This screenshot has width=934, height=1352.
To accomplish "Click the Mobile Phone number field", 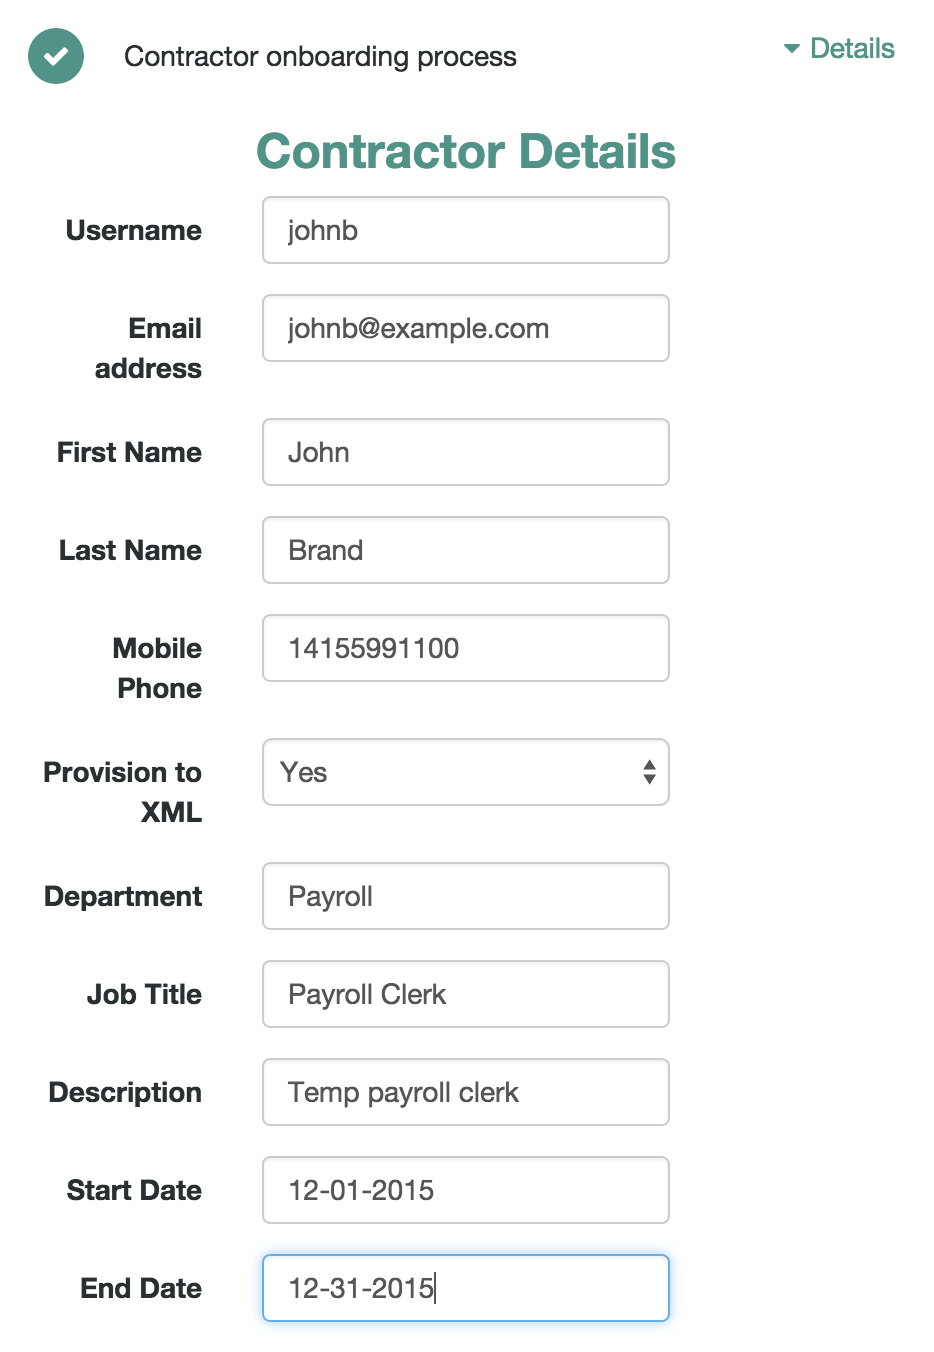I will (x=466, y=648).
